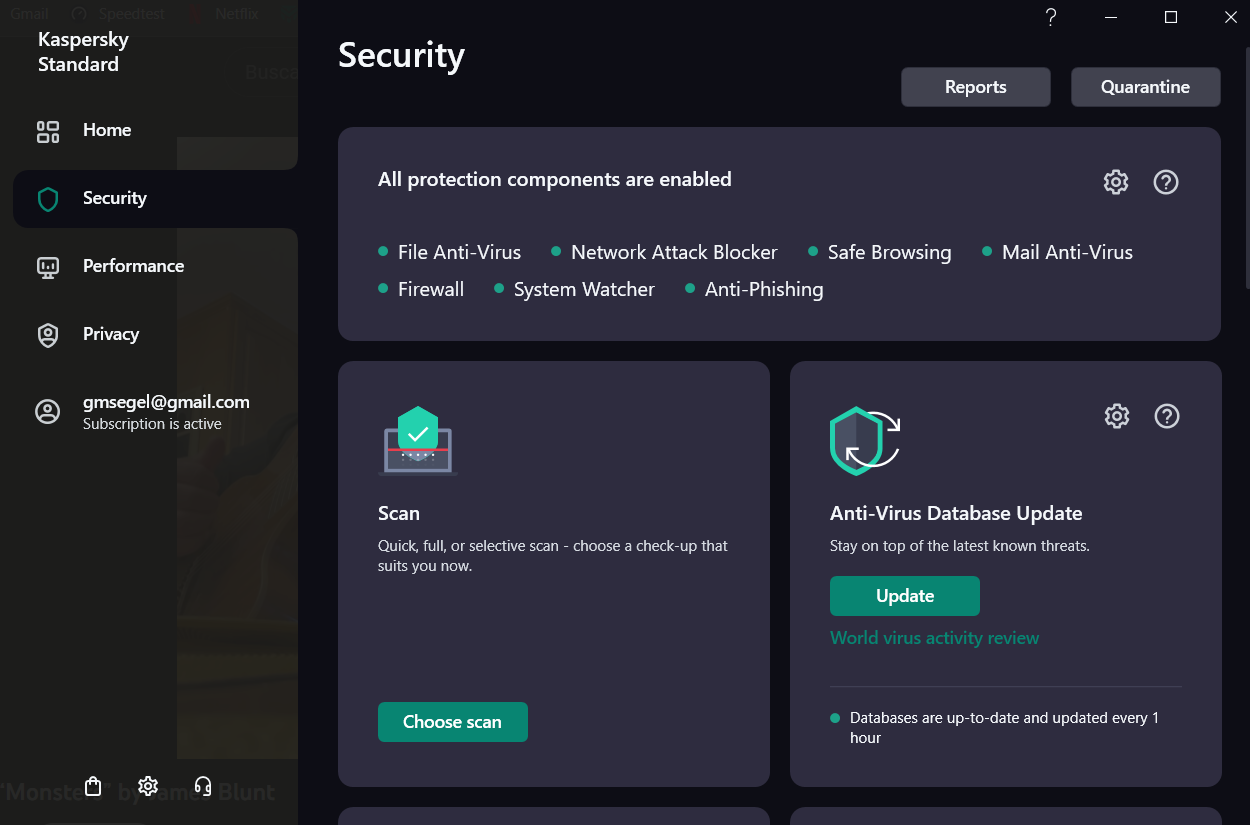Click the Update databases button

point(904,596)
